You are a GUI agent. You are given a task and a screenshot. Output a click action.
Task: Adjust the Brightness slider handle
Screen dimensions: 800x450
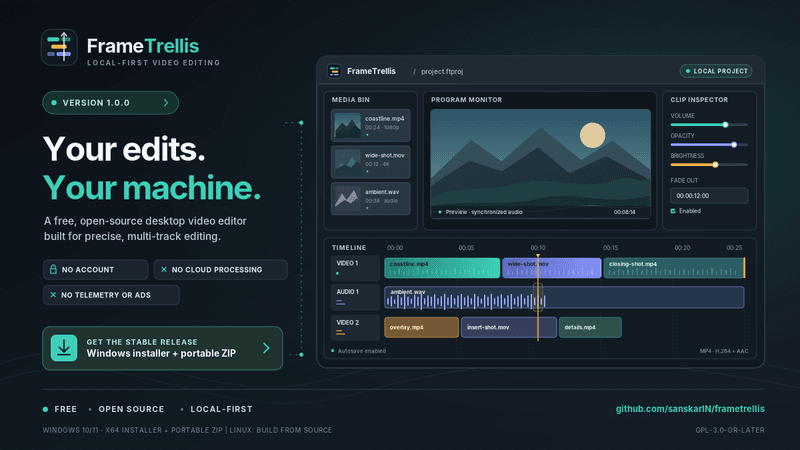coord(715,165)
